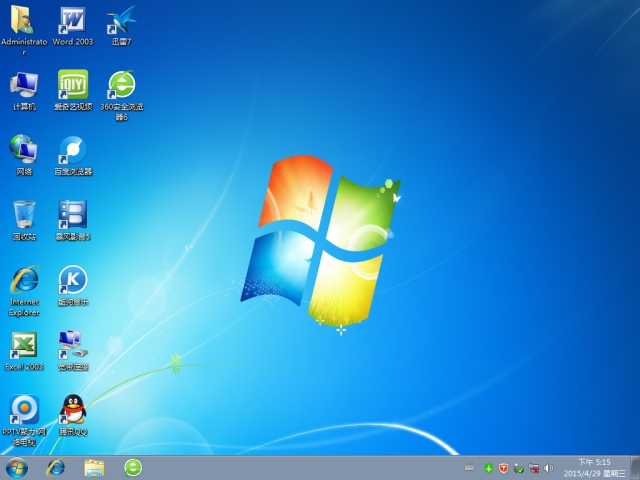Launch 360 browser from the taskbar

click(133, 468)
